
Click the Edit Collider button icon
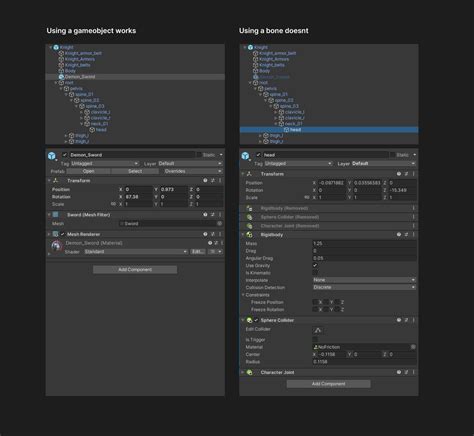coord(318,330)
